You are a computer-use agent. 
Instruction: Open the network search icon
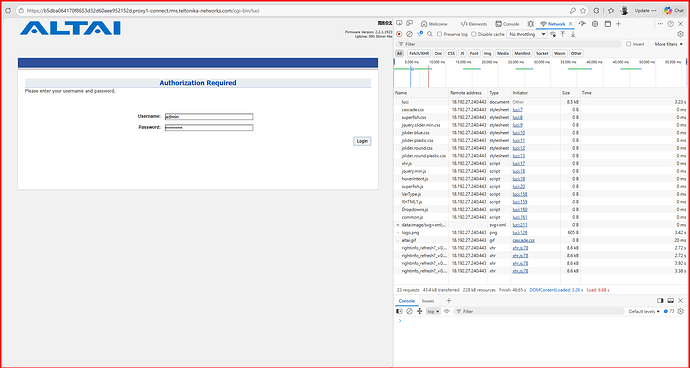coord(430,34)
